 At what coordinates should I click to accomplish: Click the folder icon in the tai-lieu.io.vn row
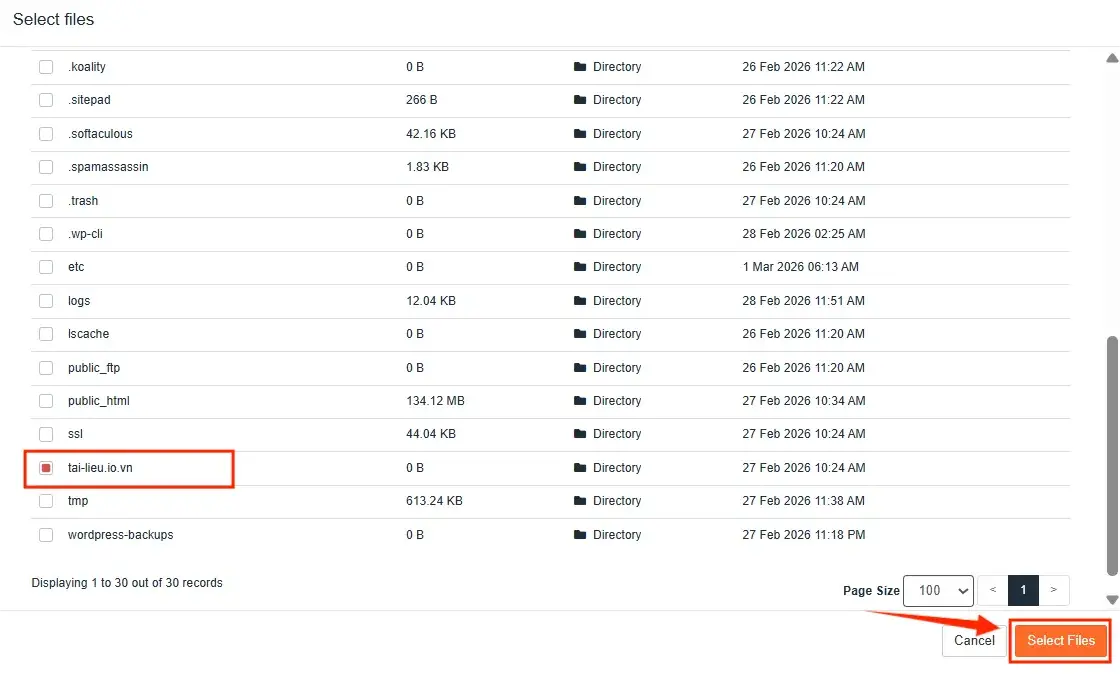coord(579,468)
